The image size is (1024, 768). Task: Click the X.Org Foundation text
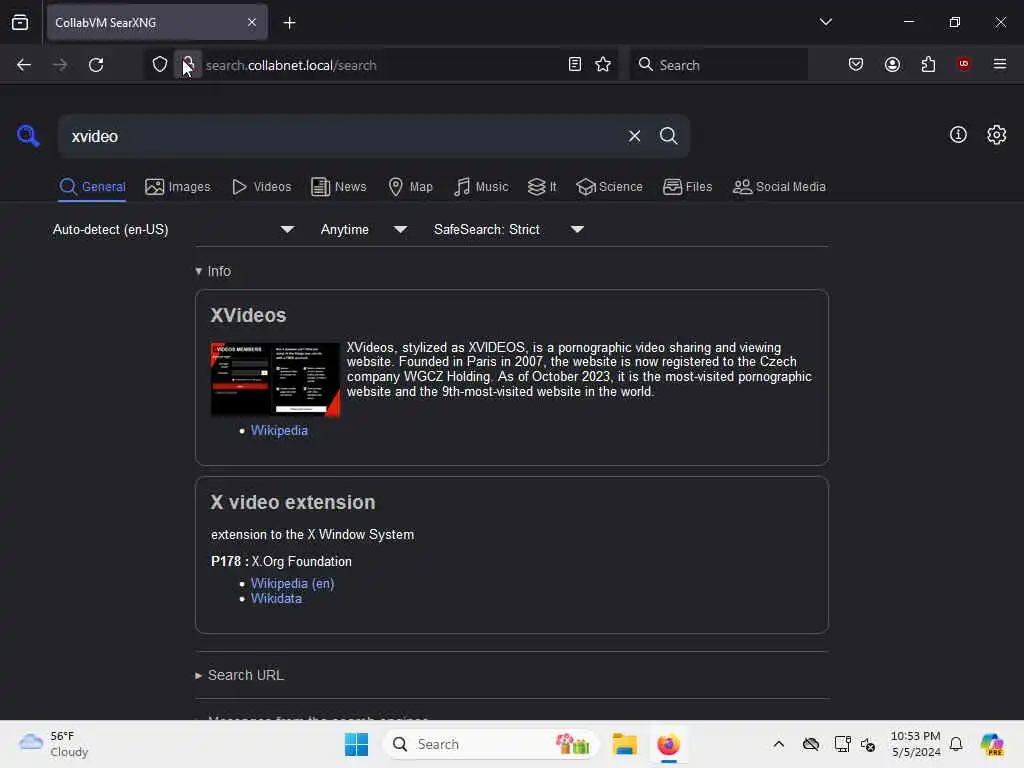302,562
